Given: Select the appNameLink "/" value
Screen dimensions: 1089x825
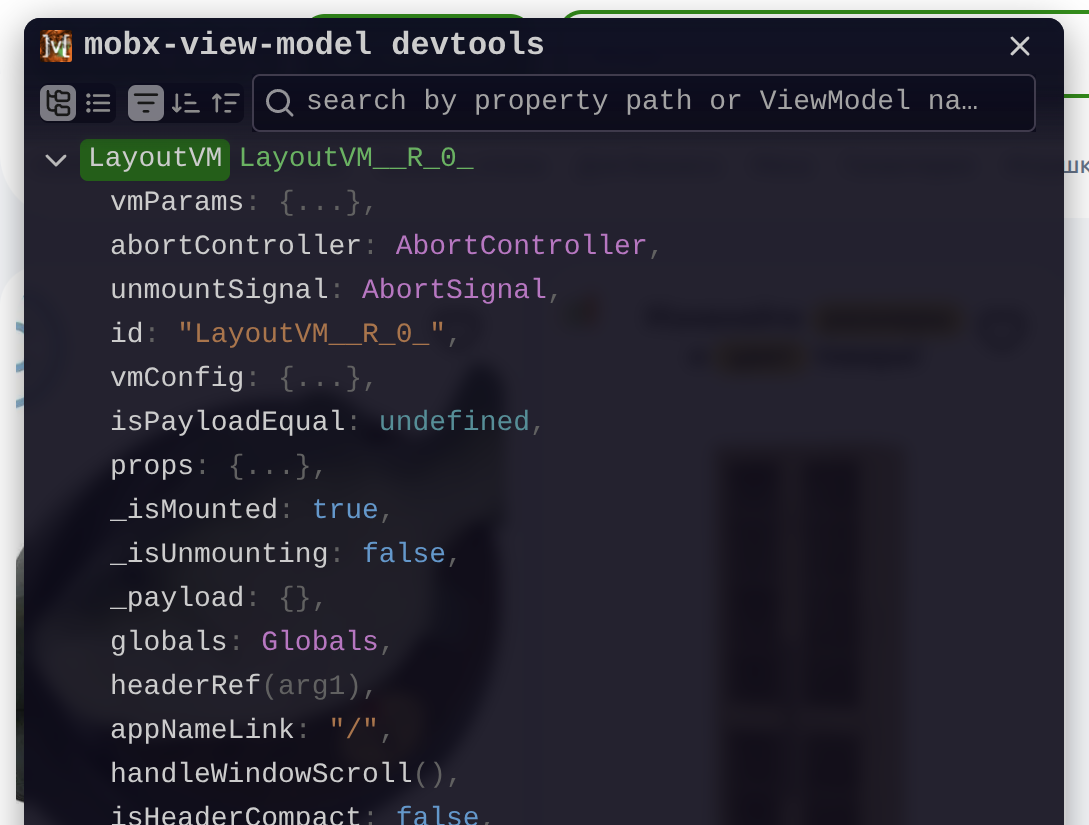Looking at the screenshot, I should coord(354,730).
